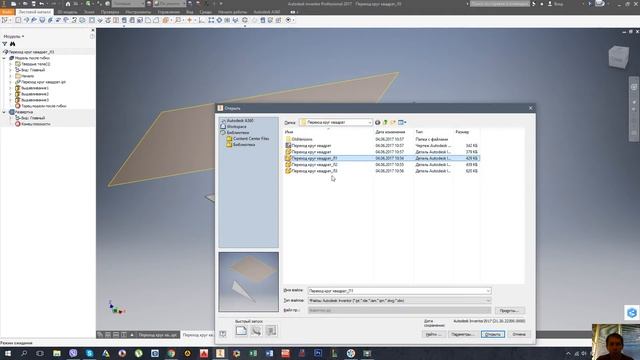Click the quick launch open from vault icon

tap(256, 331)
